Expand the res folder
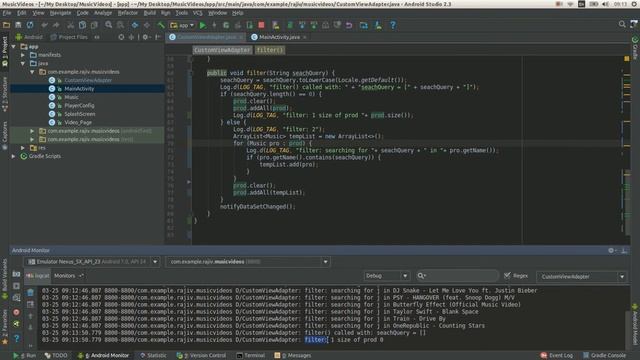 (x=23, y=148)
